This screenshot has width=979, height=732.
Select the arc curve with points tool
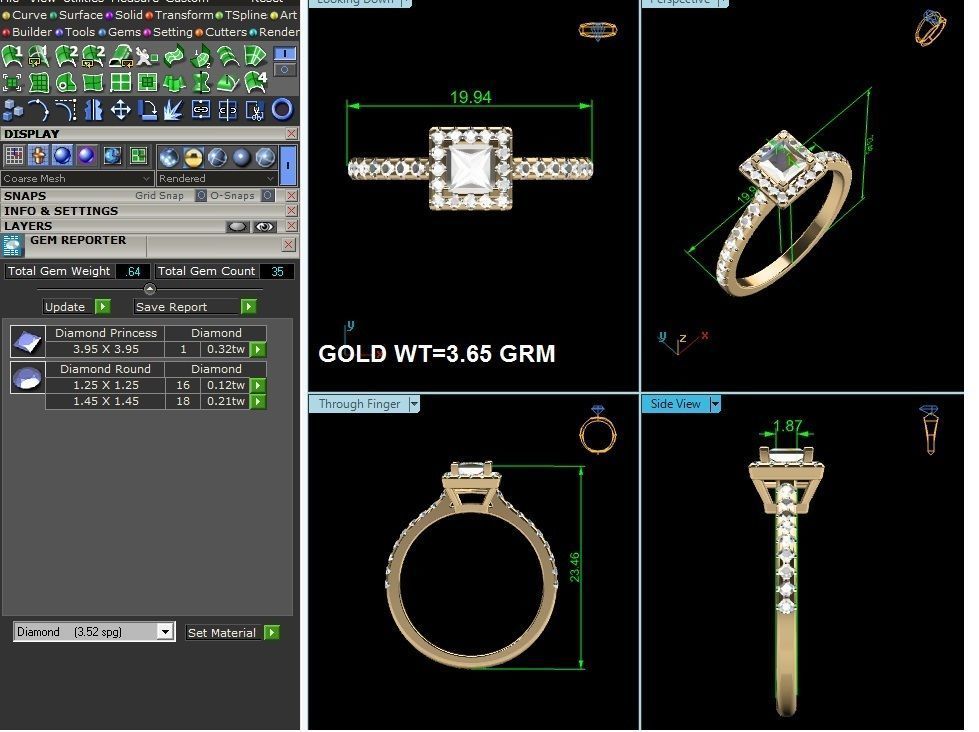click(39, 110)
